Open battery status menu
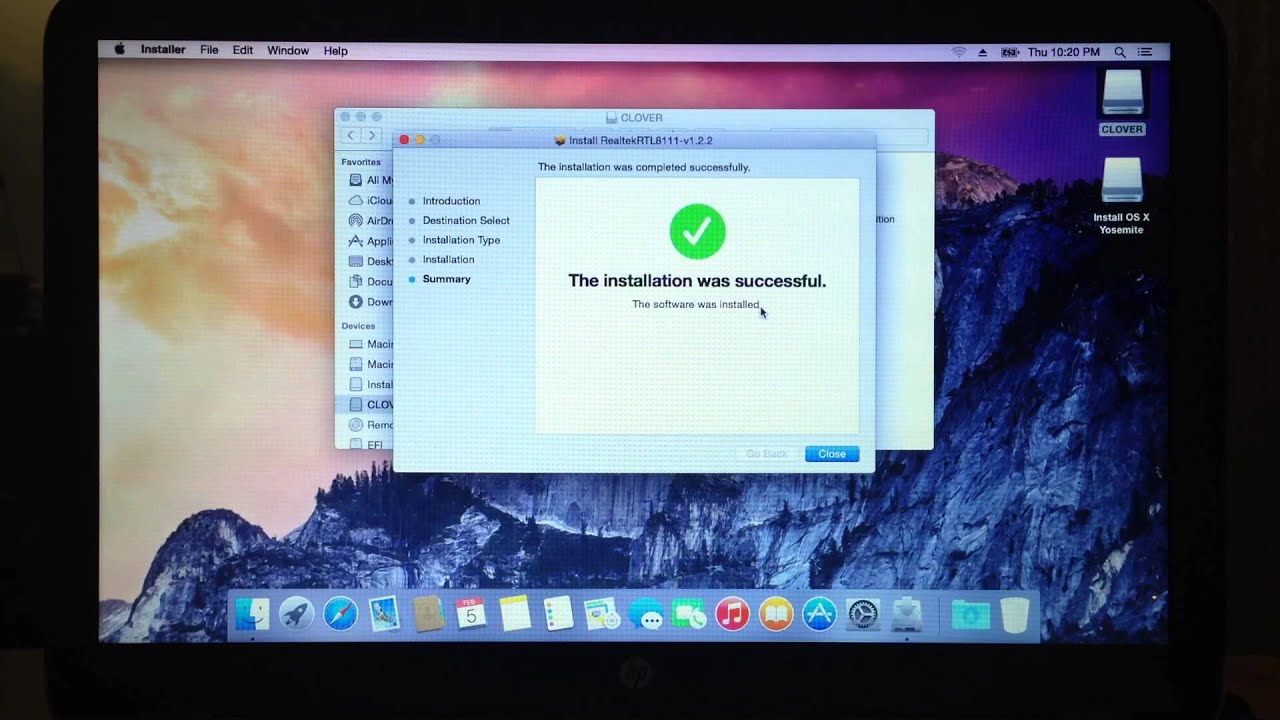This screenshot has height=720, width=1280. click(1010, 51)
